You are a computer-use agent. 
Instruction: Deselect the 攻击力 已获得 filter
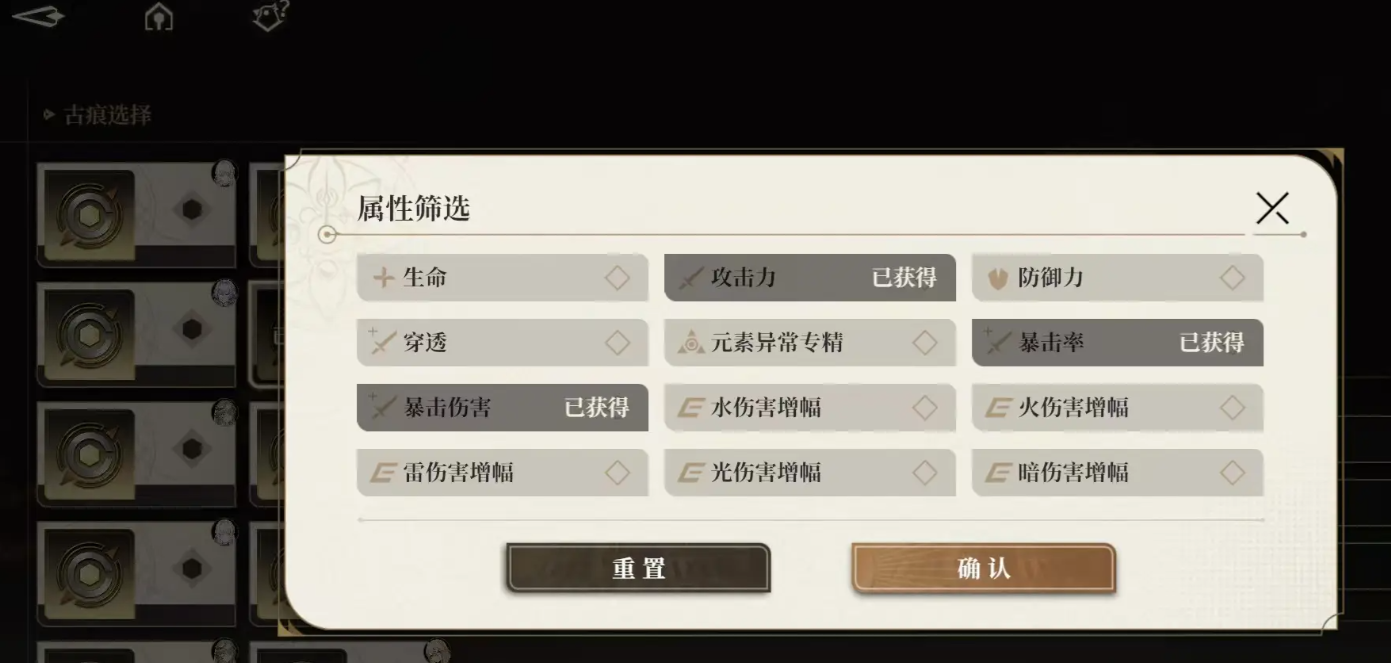(809, 278)
